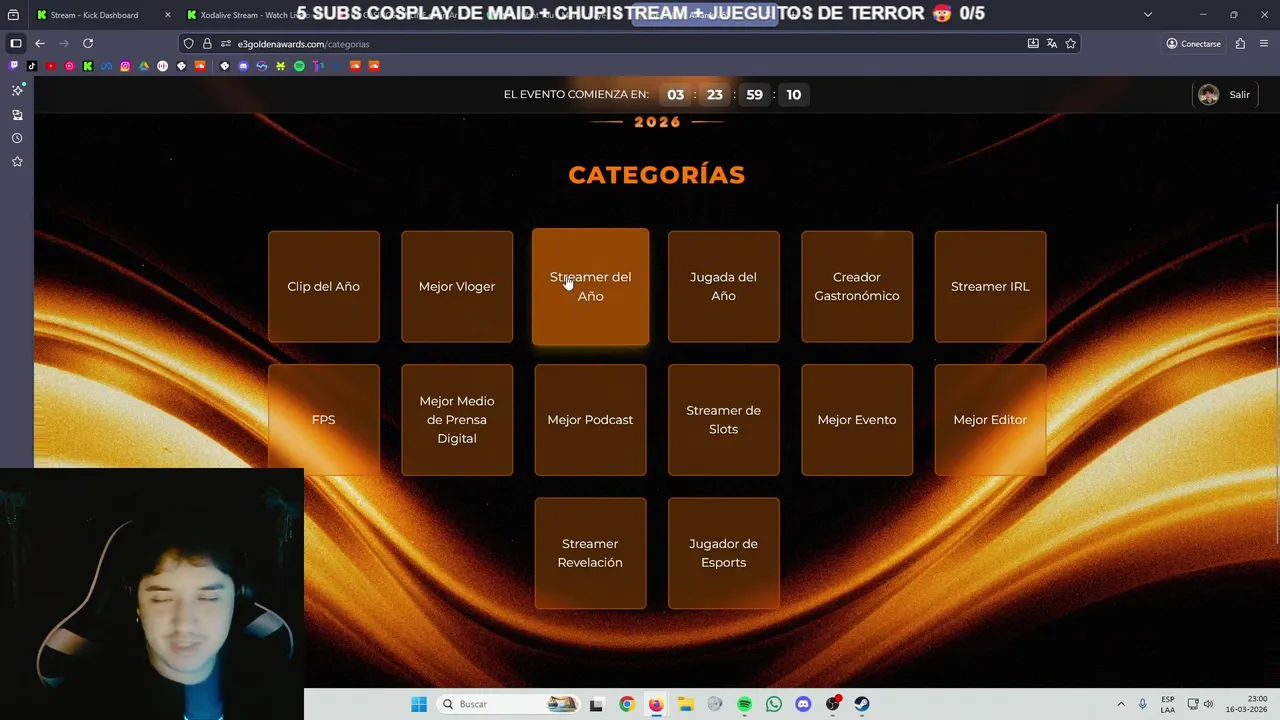Viewport: 1280px width, 720px height.
Task: Click the microphone icon in system tray
Action: coord(1142,704)
